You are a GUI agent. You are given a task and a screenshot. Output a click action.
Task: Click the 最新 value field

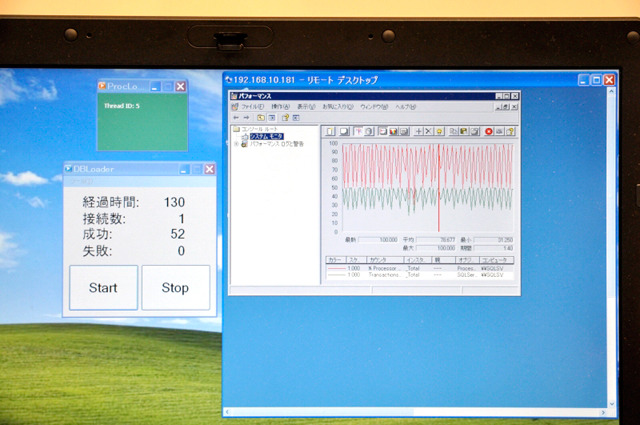coord(378,240)
